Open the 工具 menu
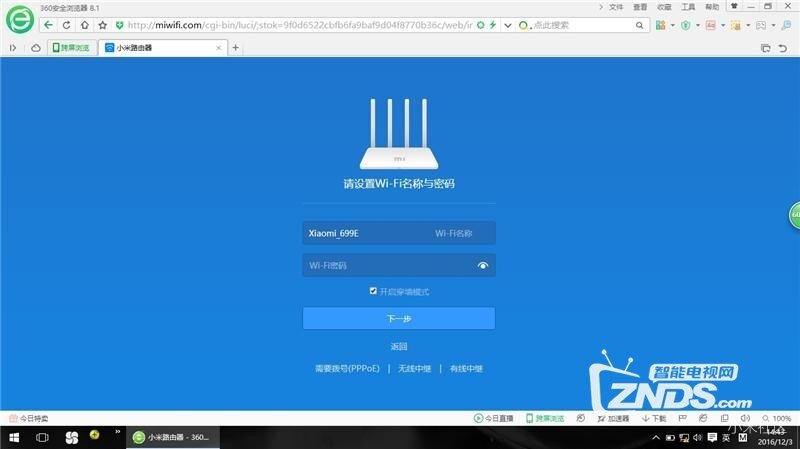Viewport: 800px width, 449px height. (688, 7)
